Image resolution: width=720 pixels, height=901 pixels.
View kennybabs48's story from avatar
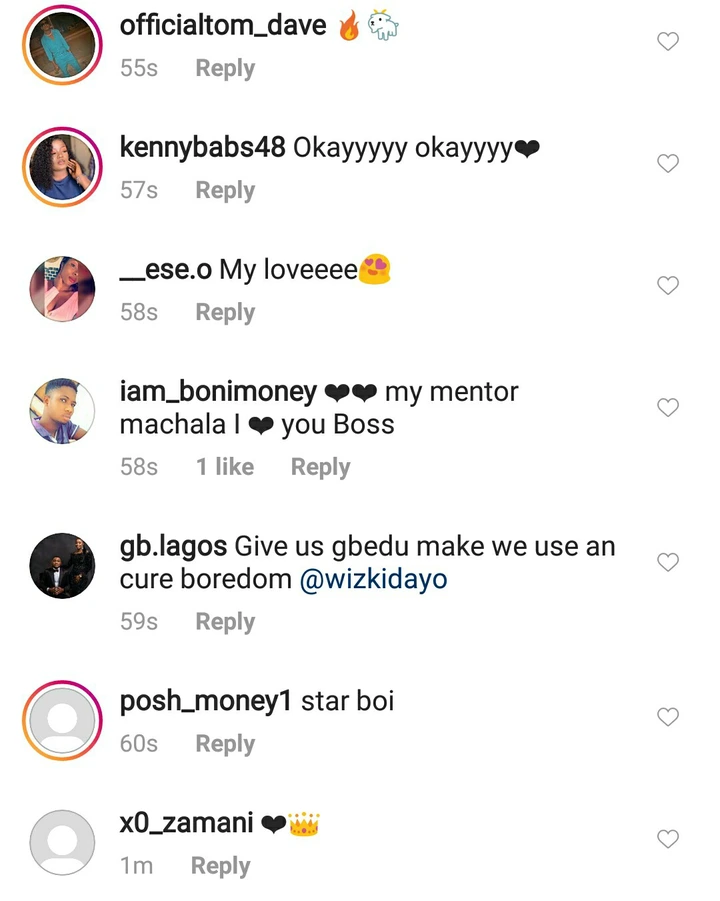[63, 167]
